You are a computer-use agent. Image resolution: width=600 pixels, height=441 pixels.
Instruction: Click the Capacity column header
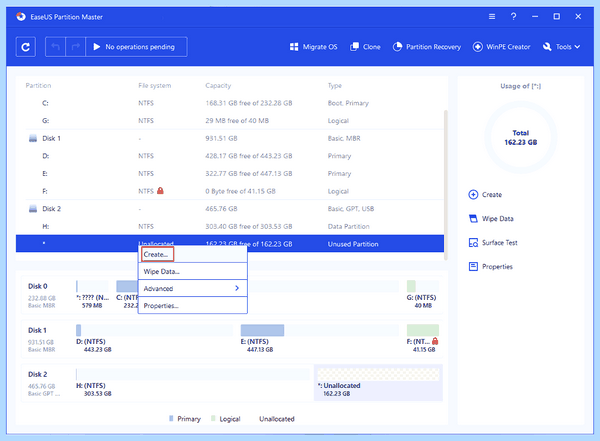coord(218,85)
